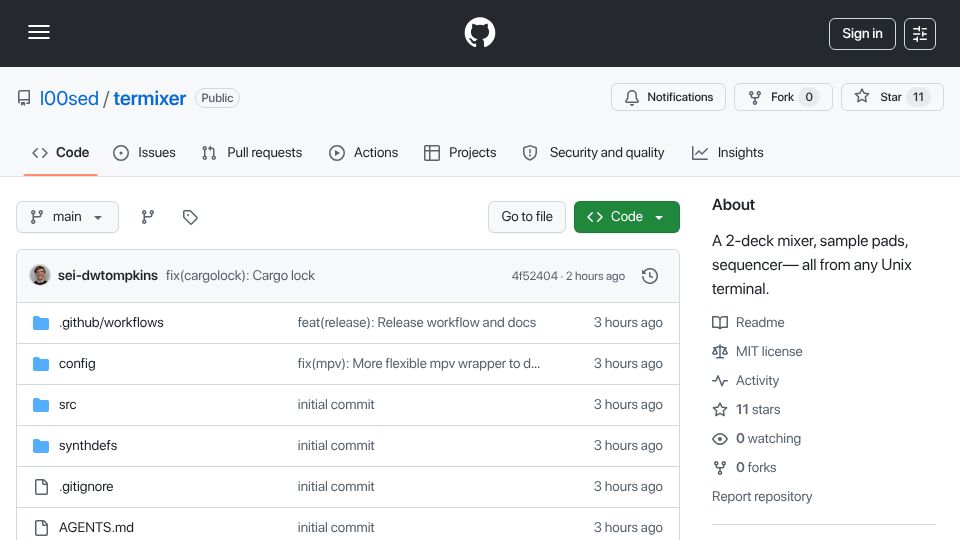This screenshot has width=960, height=540.
Task: Star the termixer repository
Action: pos(892,97)
